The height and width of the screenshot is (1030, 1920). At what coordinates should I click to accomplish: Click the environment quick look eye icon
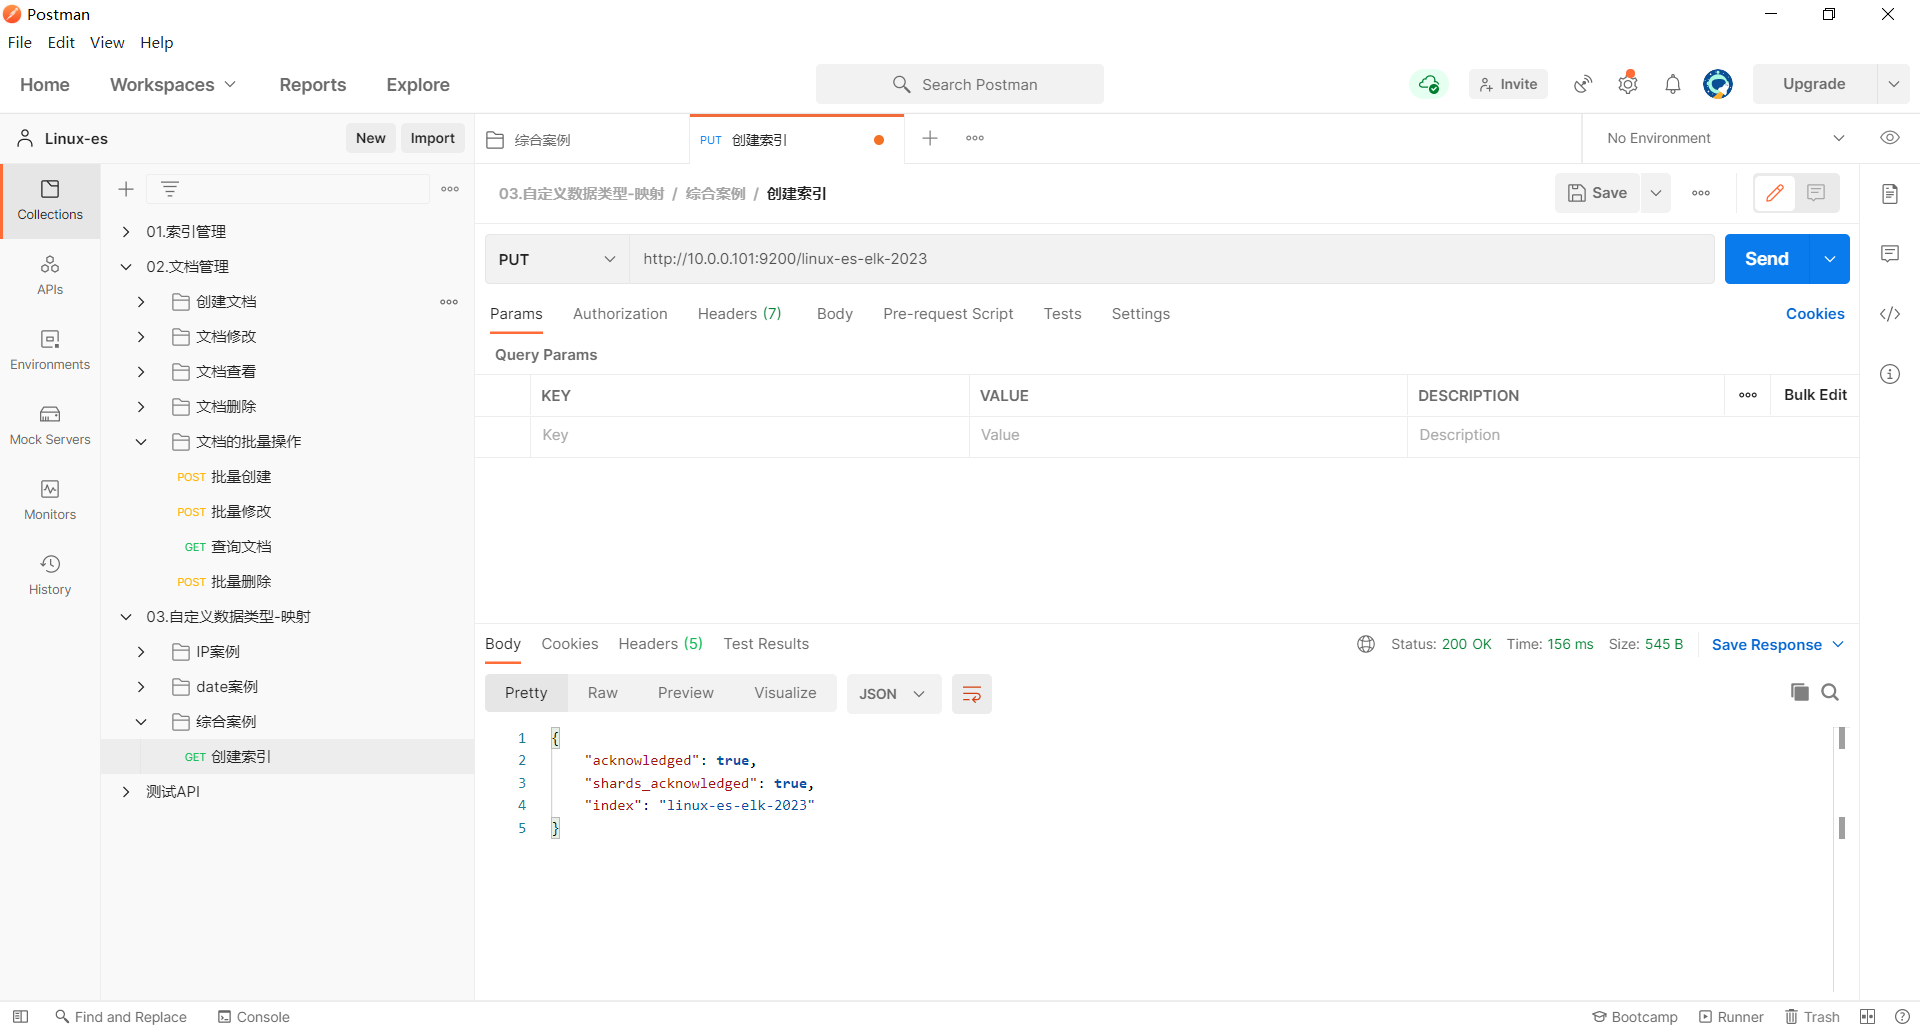click(x=1890, y=138)
